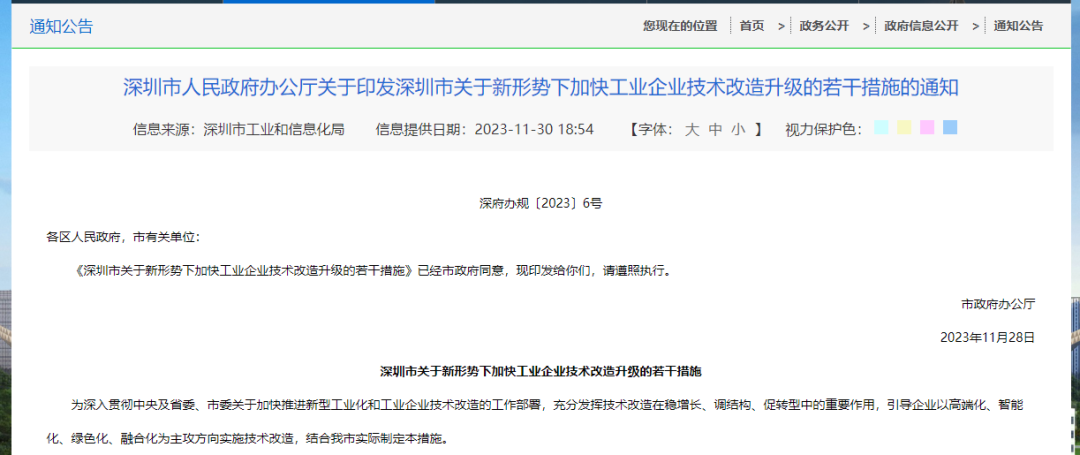Select the yellow eye-protection color

[x=904, y=127]
